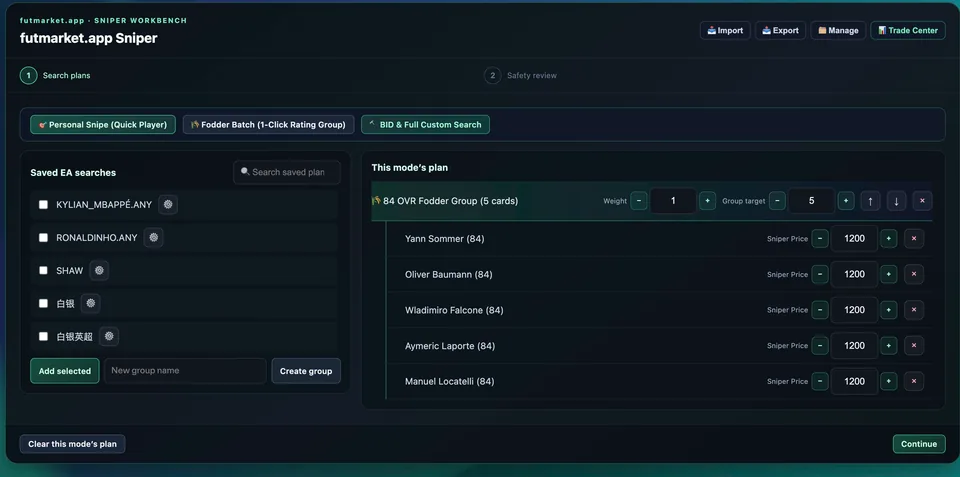
Task: Click Add selected button
Action: pos(65,371)
